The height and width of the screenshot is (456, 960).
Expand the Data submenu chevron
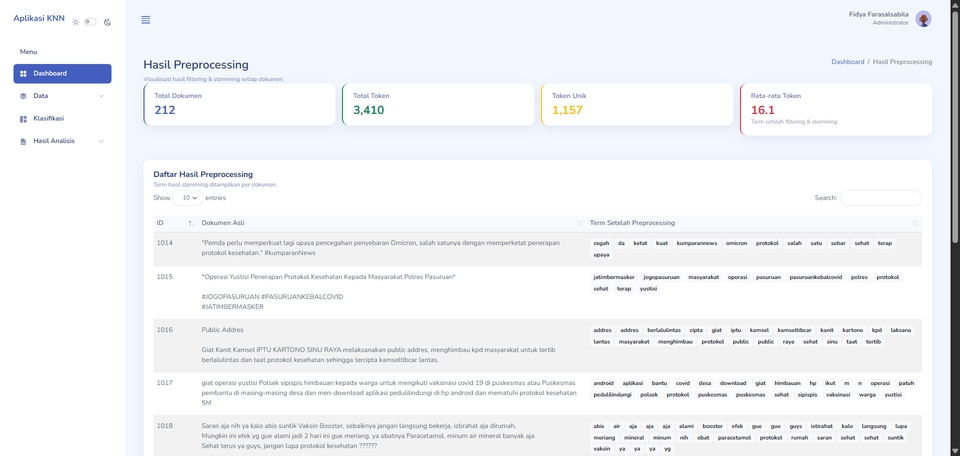pos(101,96)
